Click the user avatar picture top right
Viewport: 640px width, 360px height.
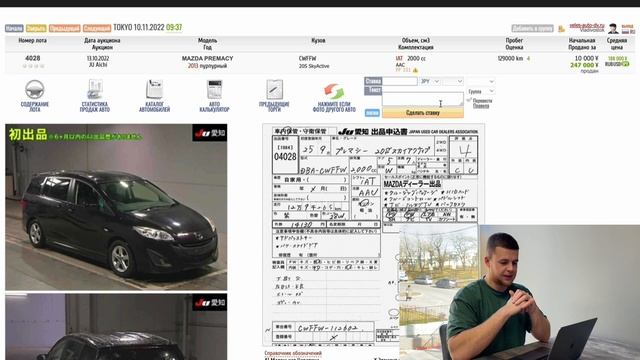click(613, 29)
